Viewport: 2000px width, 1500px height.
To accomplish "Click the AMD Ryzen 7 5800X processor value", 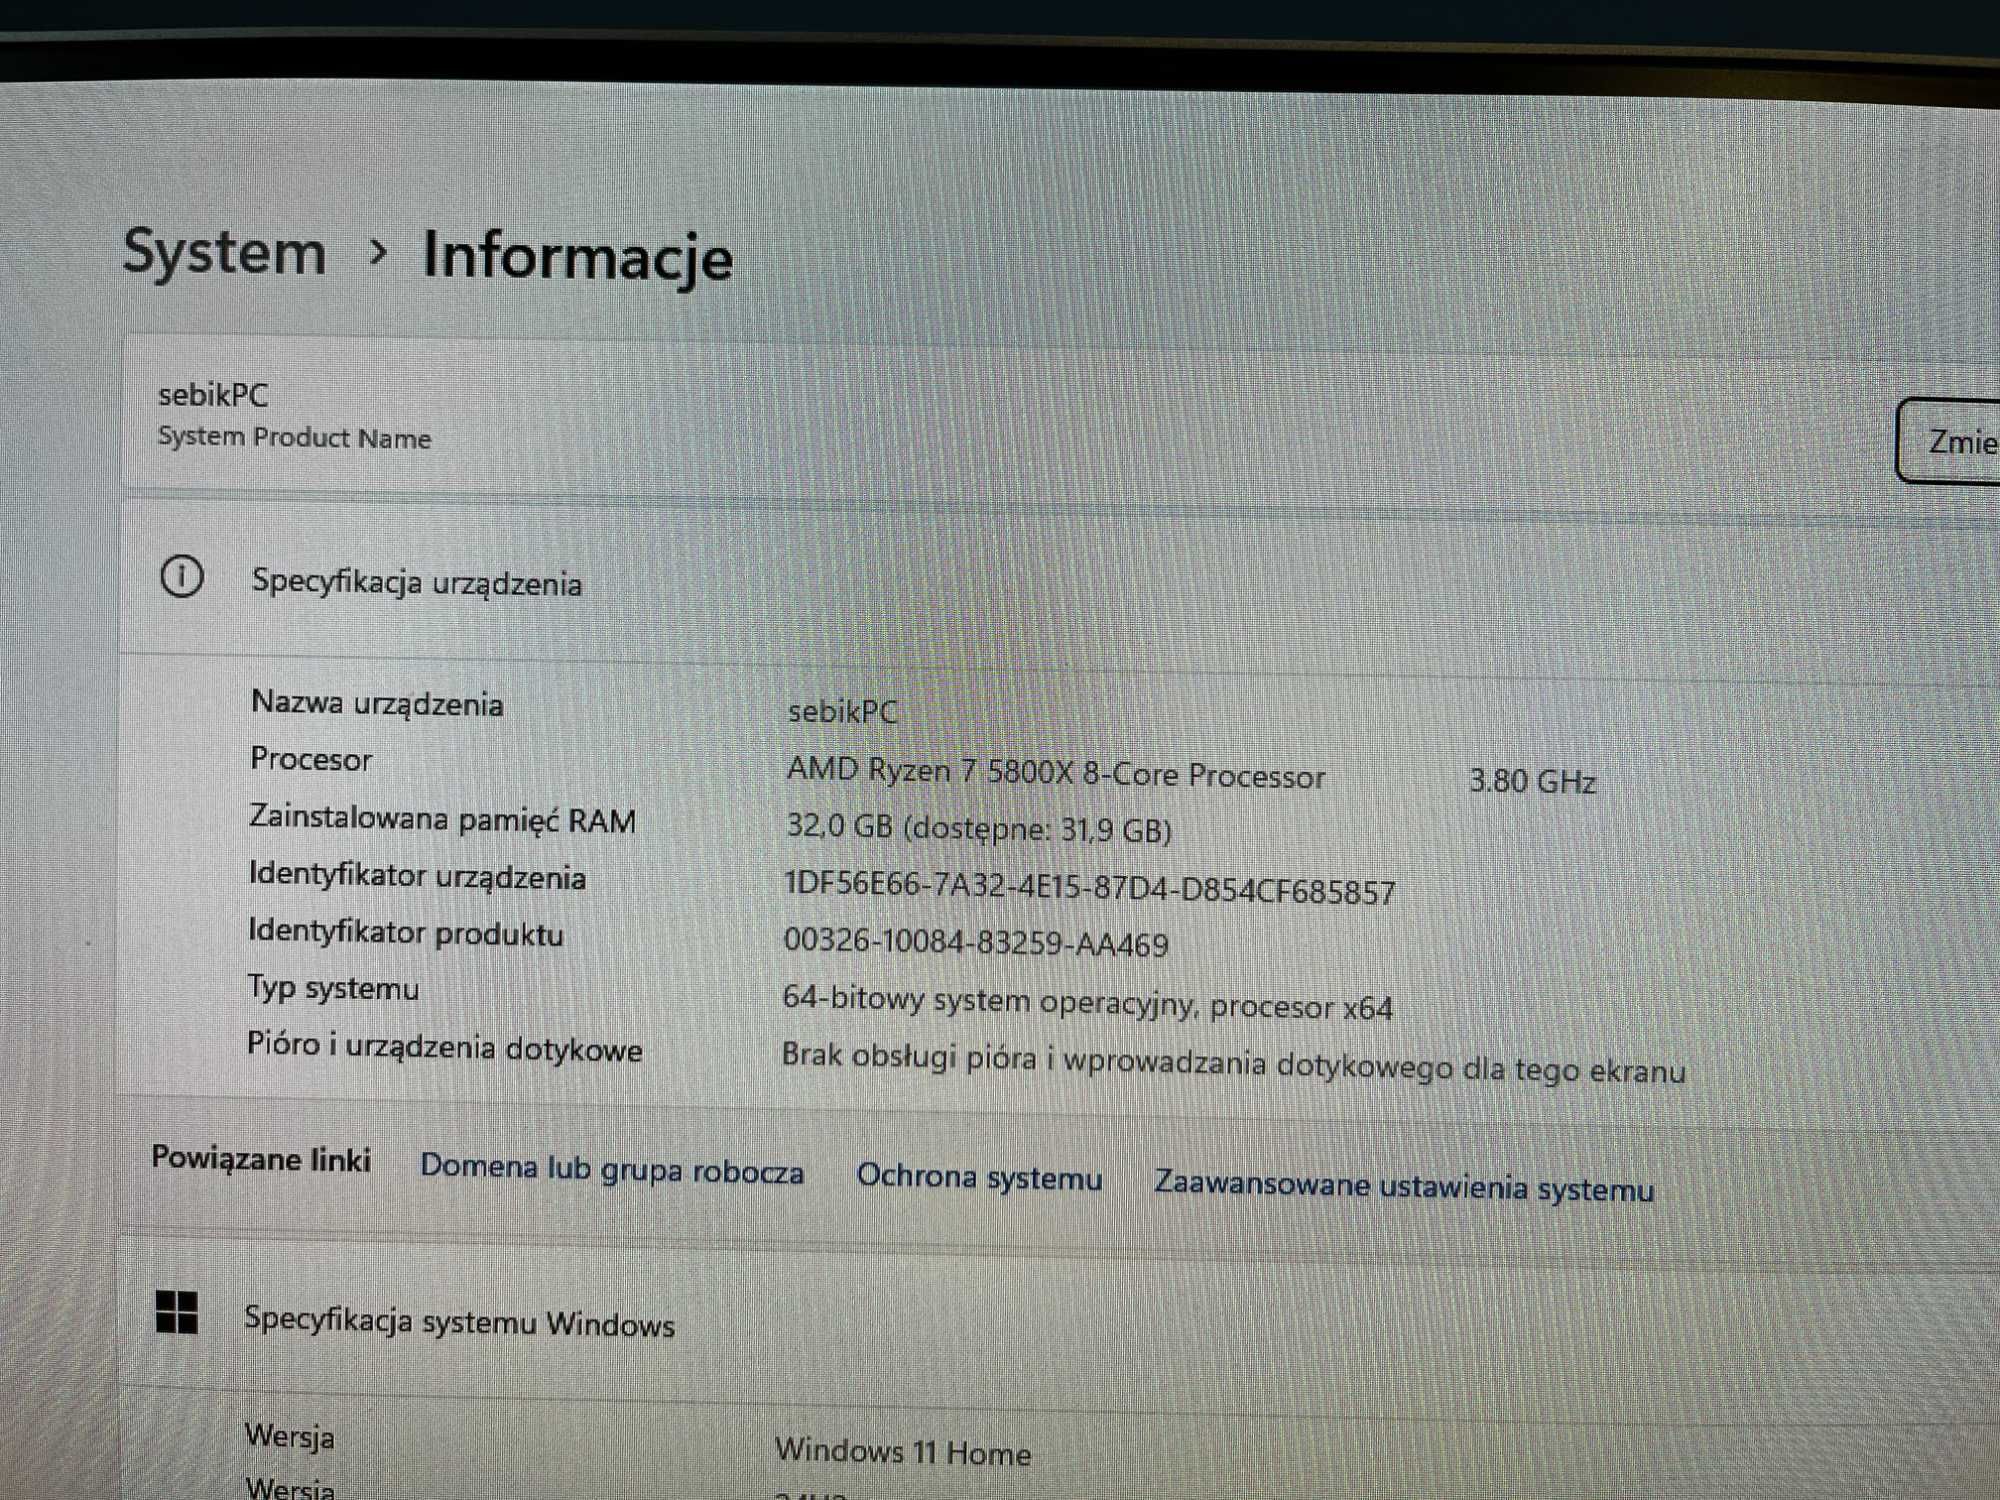I will pyautogui.click(x=1055, y=774).
